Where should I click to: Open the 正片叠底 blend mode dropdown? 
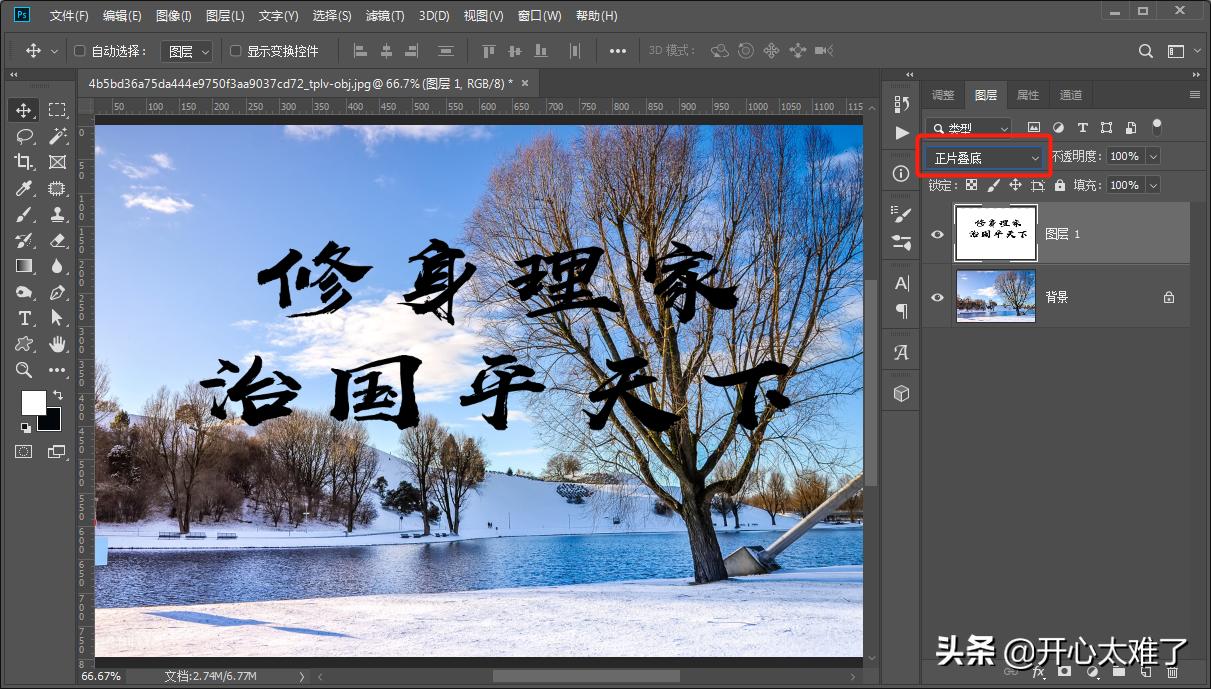984,157
